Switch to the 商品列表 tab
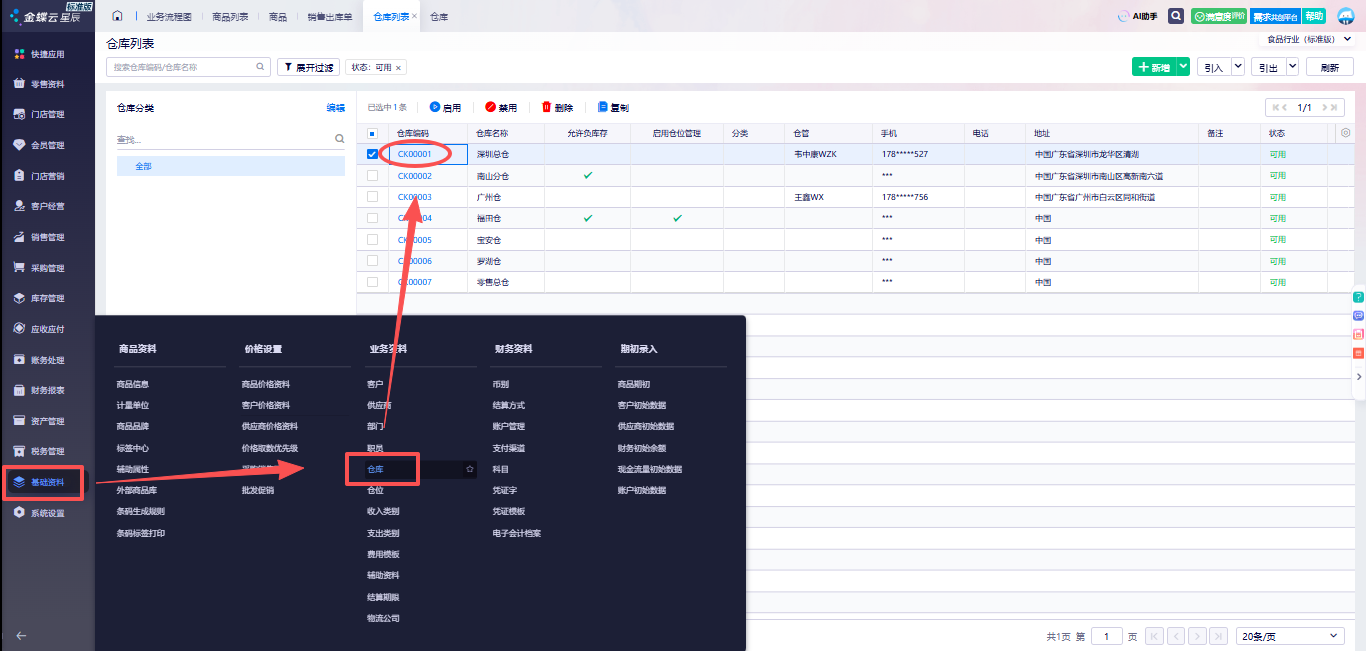The height and width of the screenshot is (651, 1366). 232,17
